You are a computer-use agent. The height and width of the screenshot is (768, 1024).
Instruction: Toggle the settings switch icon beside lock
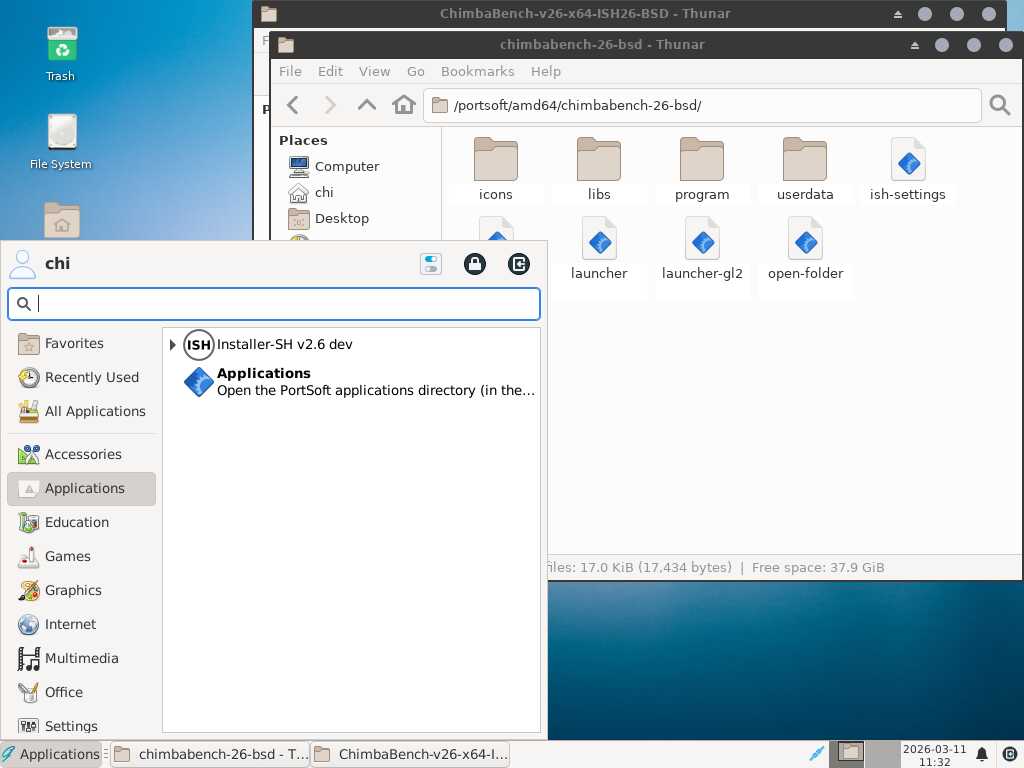pos(431,264)
